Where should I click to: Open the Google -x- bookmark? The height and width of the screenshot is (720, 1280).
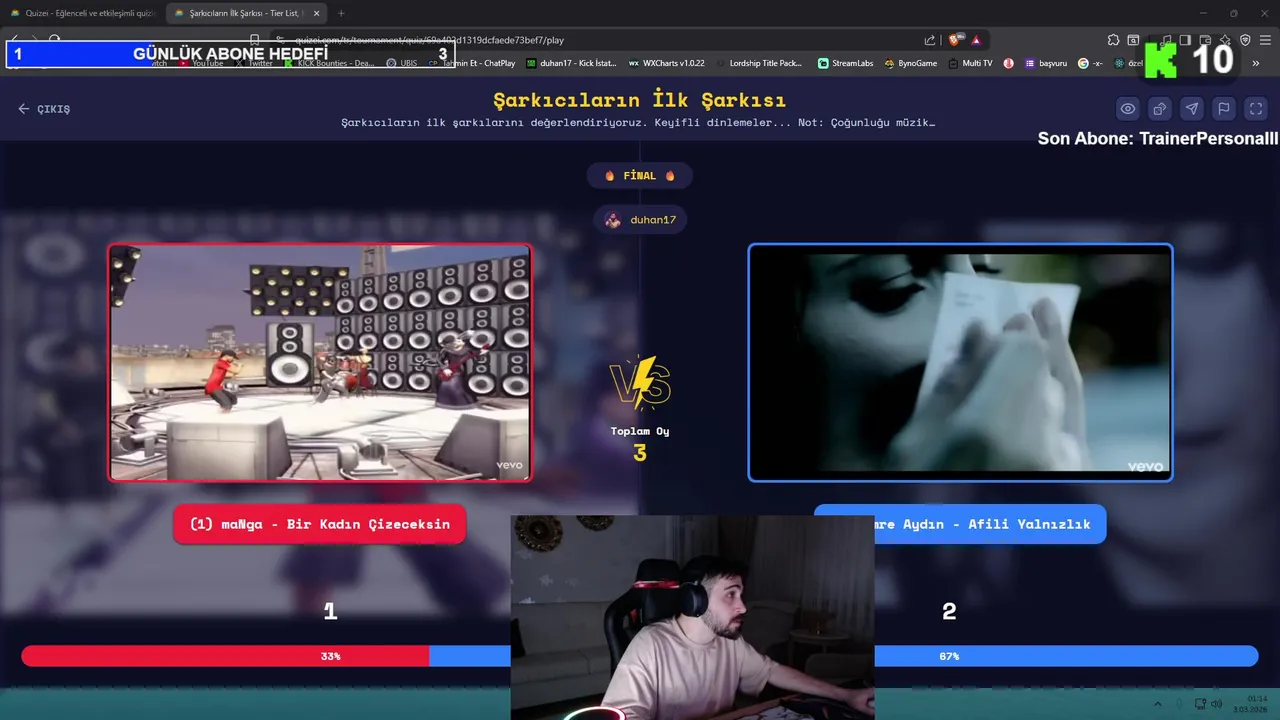tap(1090, 63)
